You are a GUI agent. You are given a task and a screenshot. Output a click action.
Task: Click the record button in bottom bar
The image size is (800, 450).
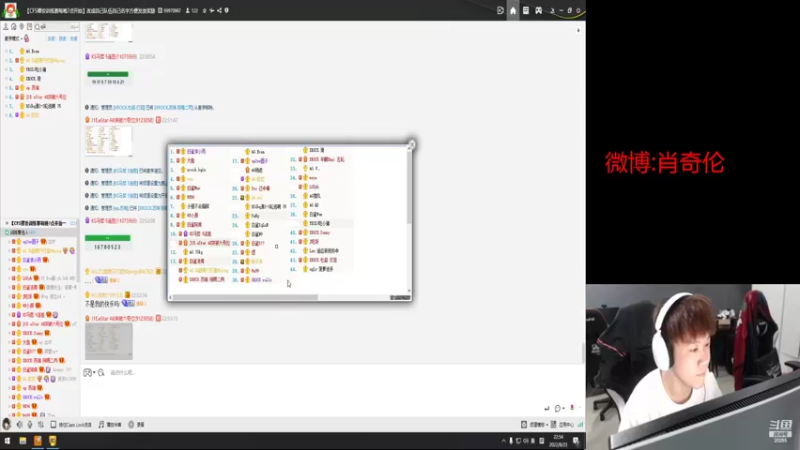tap(136, 424)
